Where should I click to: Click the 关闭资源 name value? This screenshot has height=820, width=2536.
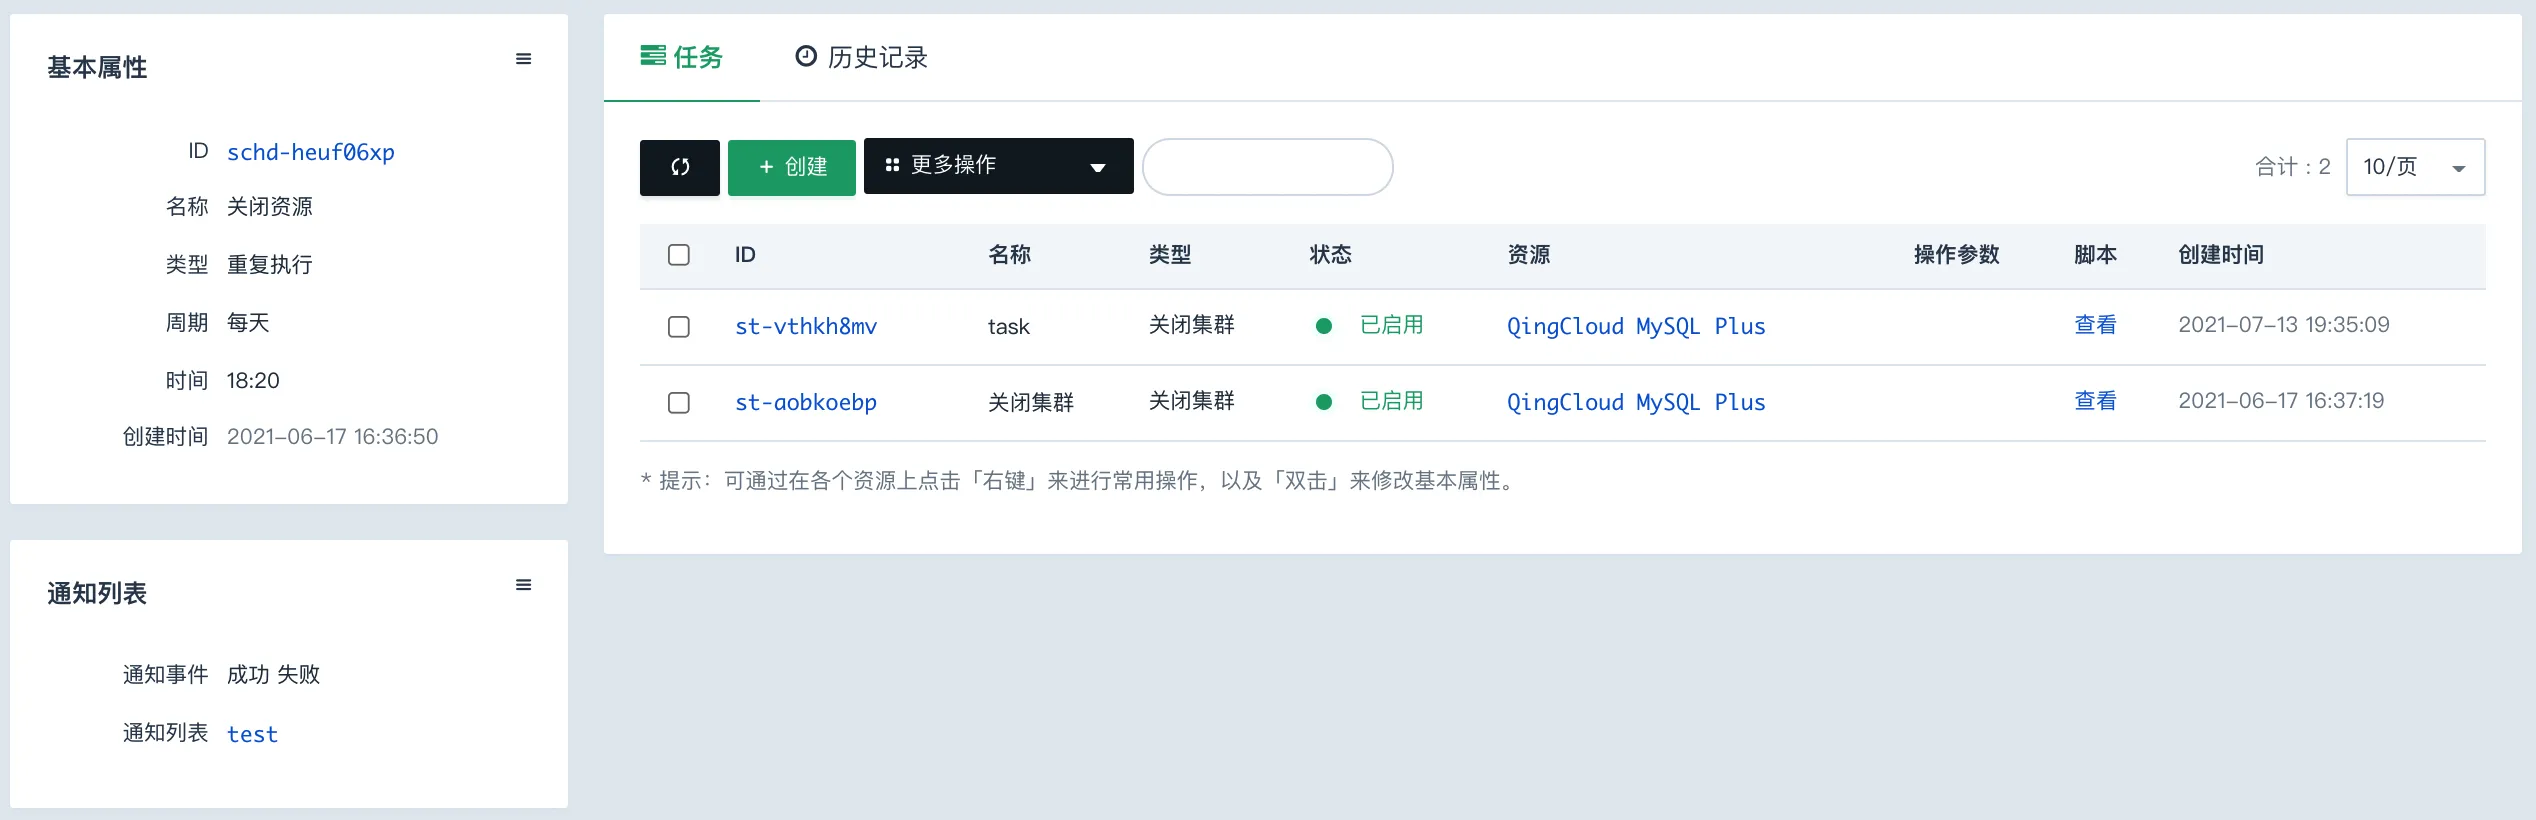[x=270, y=207]
